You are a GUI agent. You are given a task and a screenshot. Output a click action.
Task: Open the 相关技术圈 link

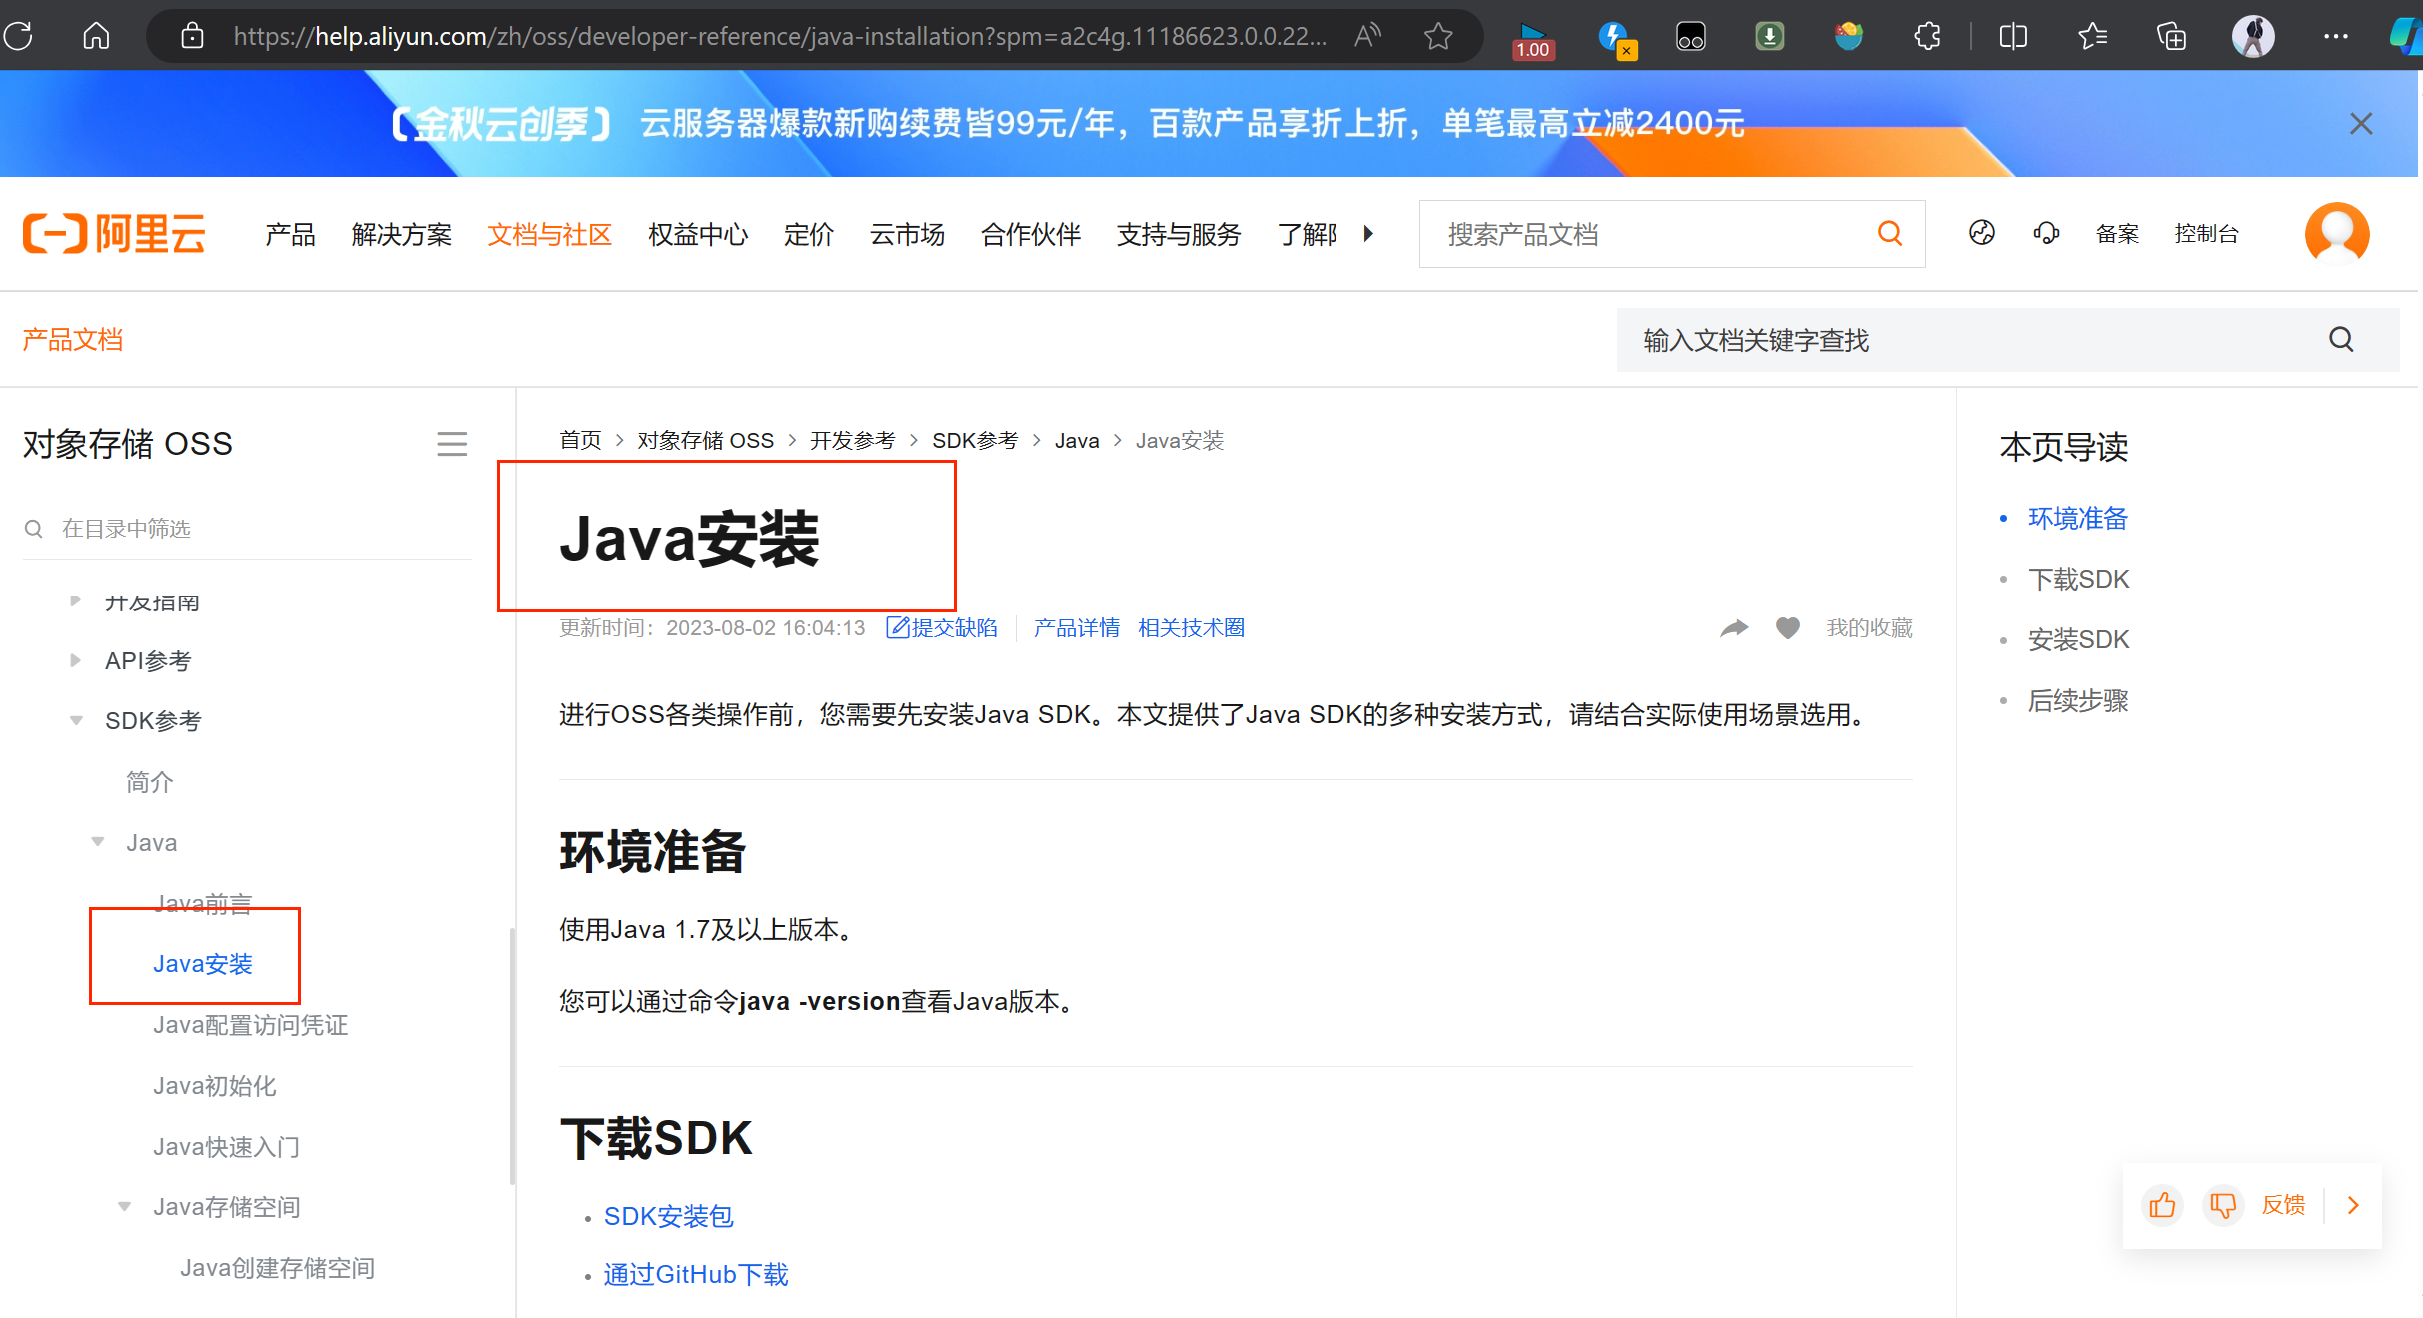click(x=1191, y=628)
